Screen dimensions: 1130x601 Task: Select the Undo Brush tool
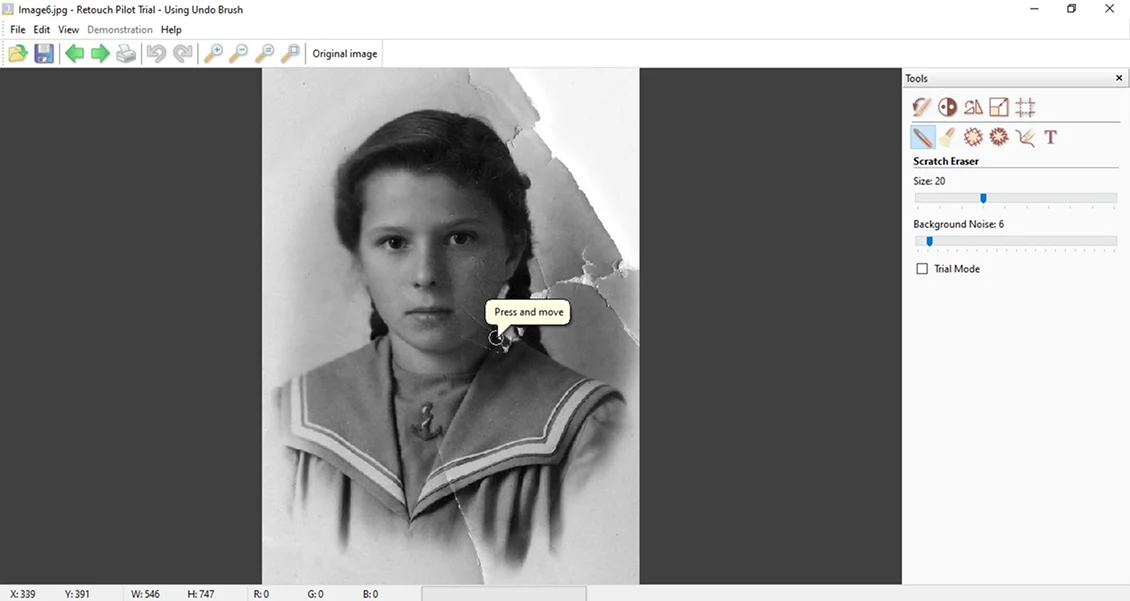coord(921,106)
